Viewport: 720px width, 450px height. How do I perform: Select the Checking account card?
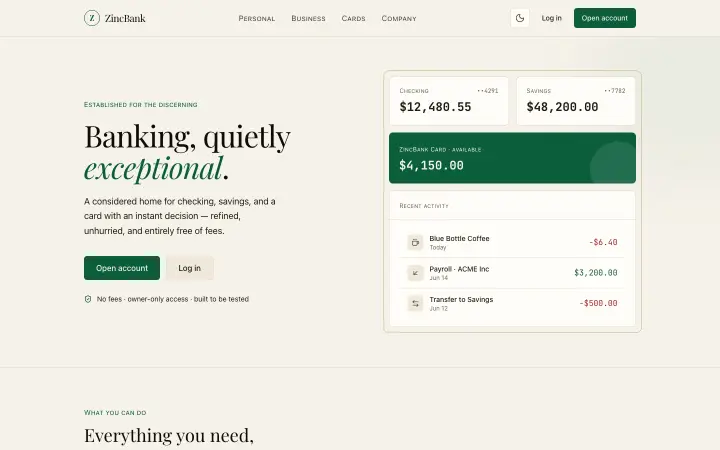449,101
